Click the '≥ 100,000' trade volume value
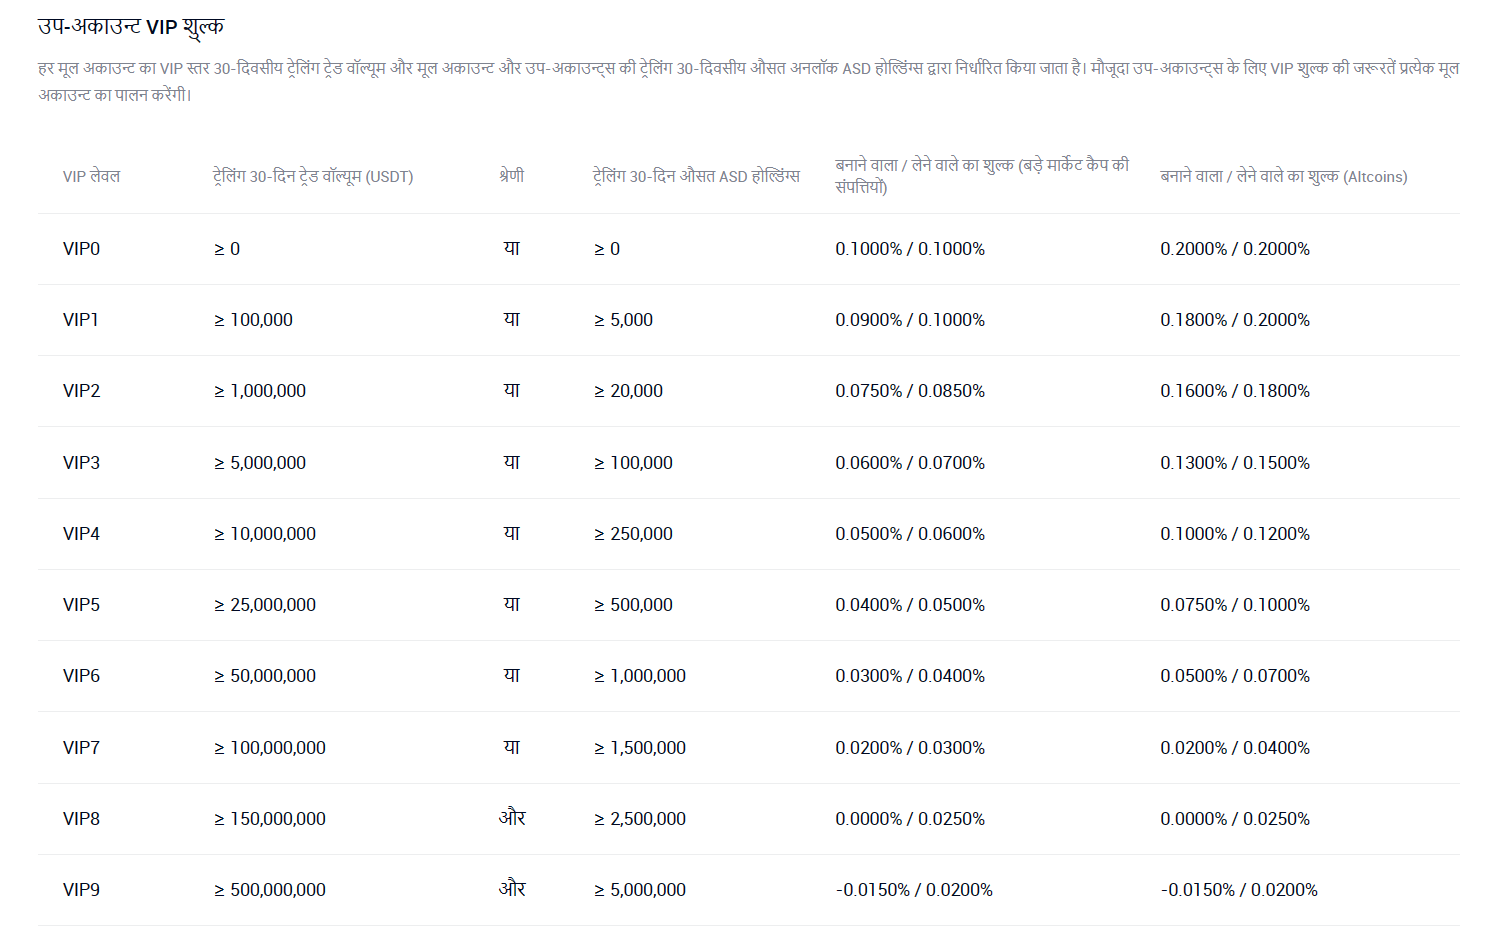 [x=253, y=320]
